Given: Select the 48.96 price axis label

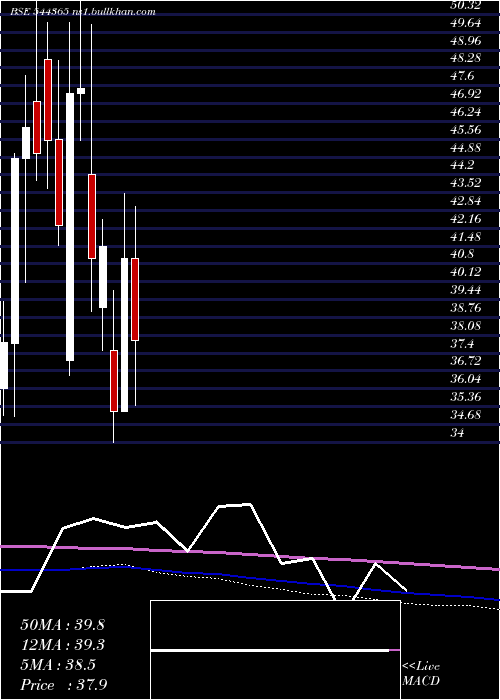Looking at the screenshot, I should point(466,41).
